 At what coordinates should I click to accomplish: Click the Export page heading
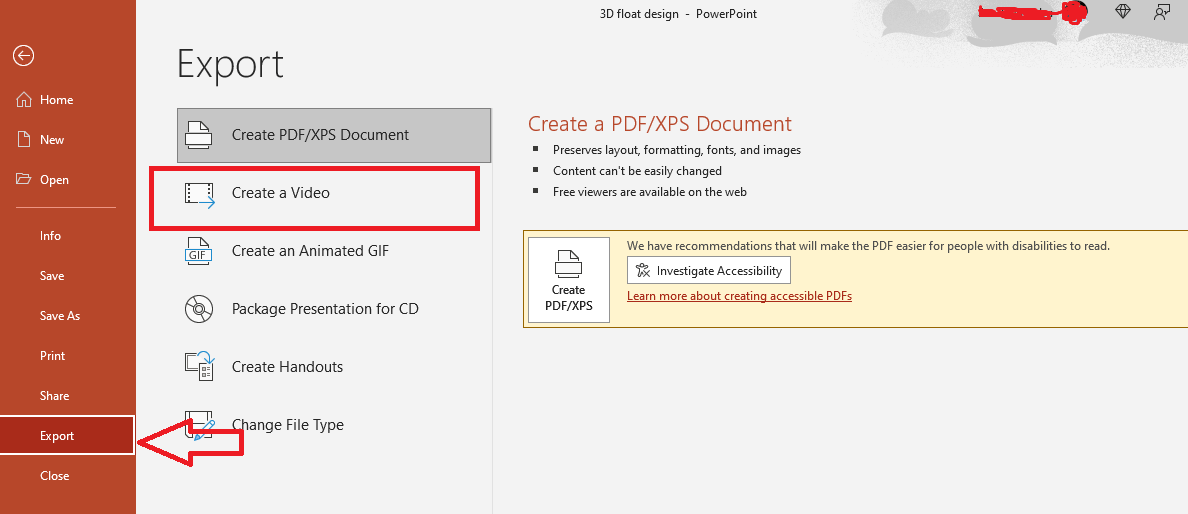(x=230, y=64)
